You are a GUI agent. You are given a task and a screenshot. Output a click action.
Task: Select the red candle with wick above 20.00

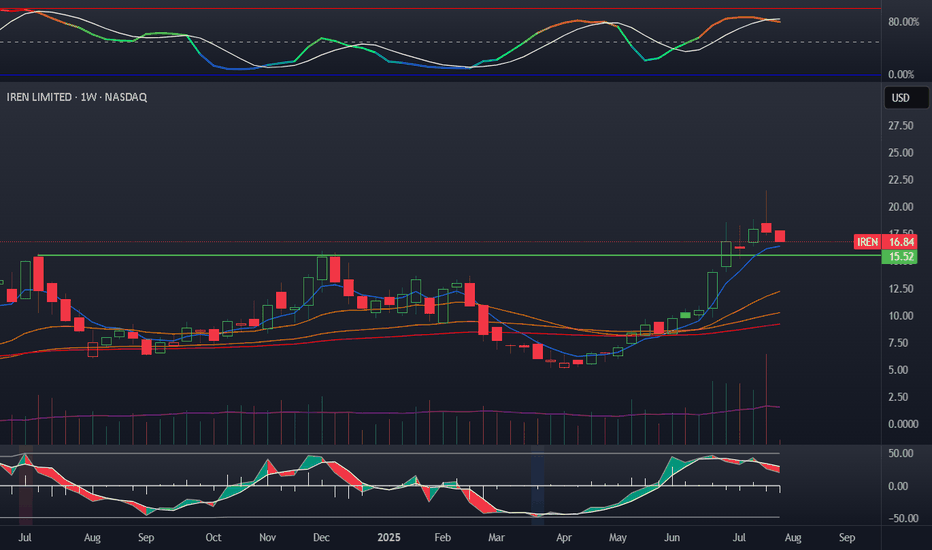[x=766, y=228]
